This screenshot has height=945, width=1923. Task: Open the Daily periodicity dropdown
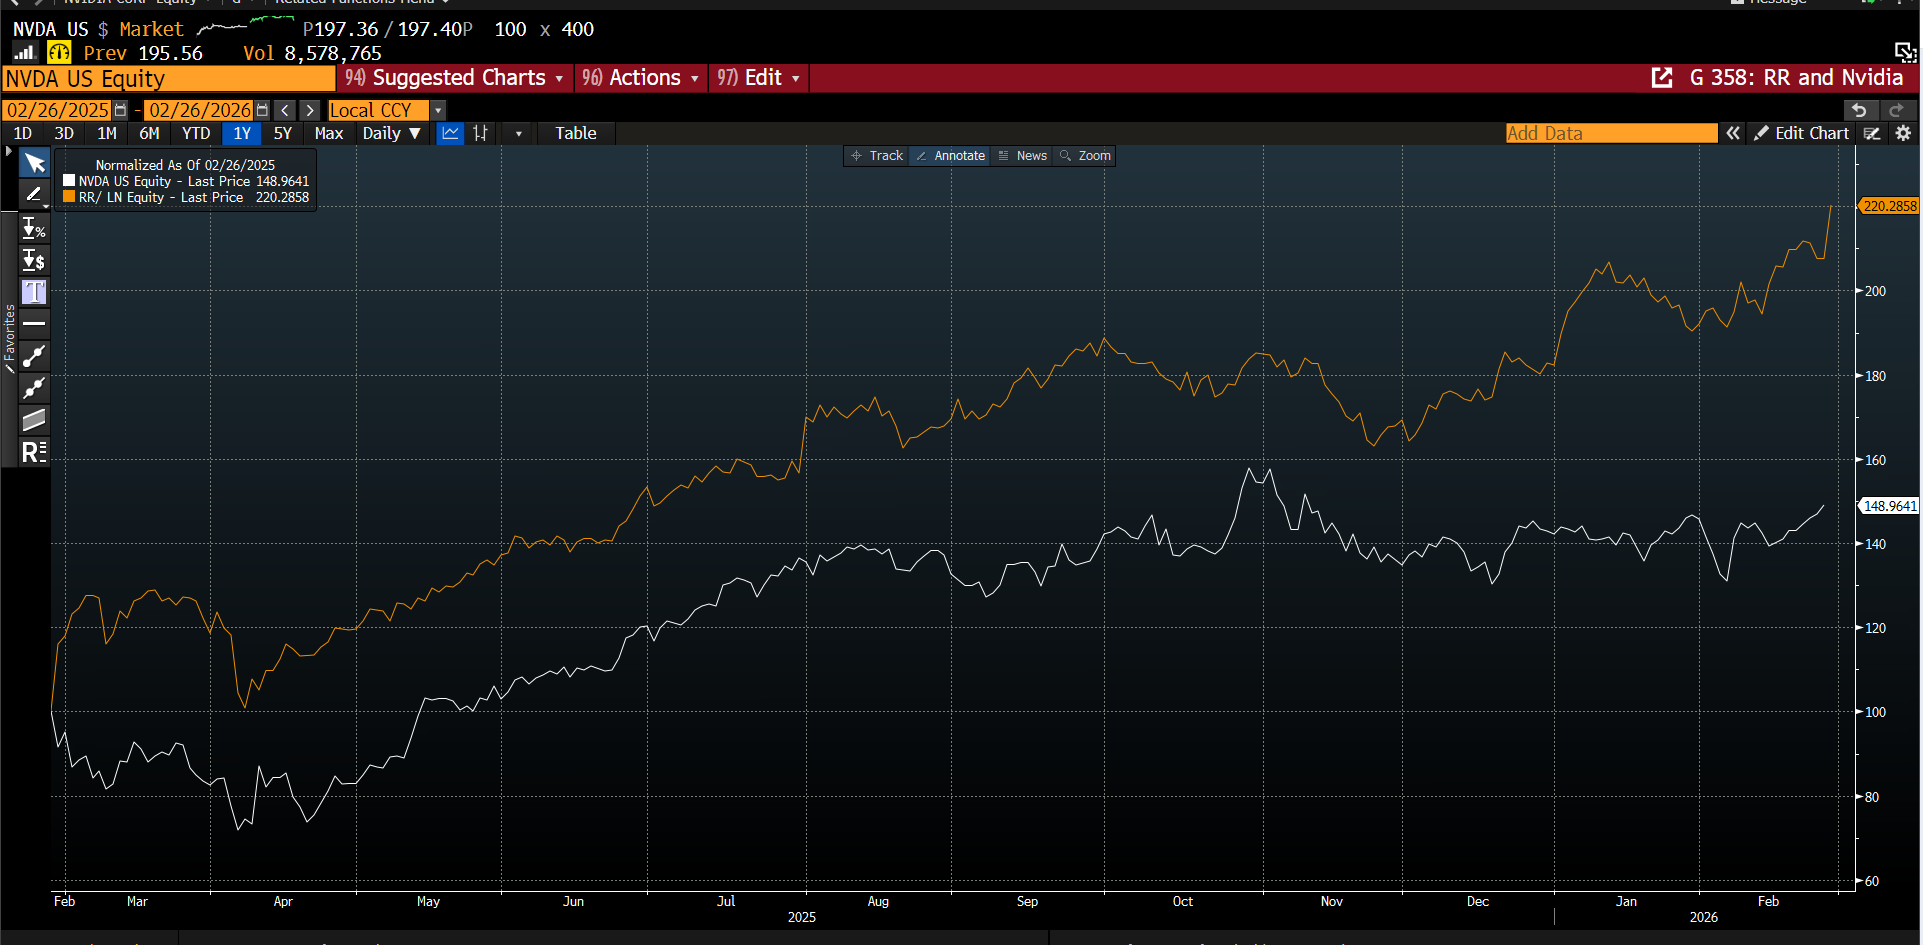(x=391, y=133)
